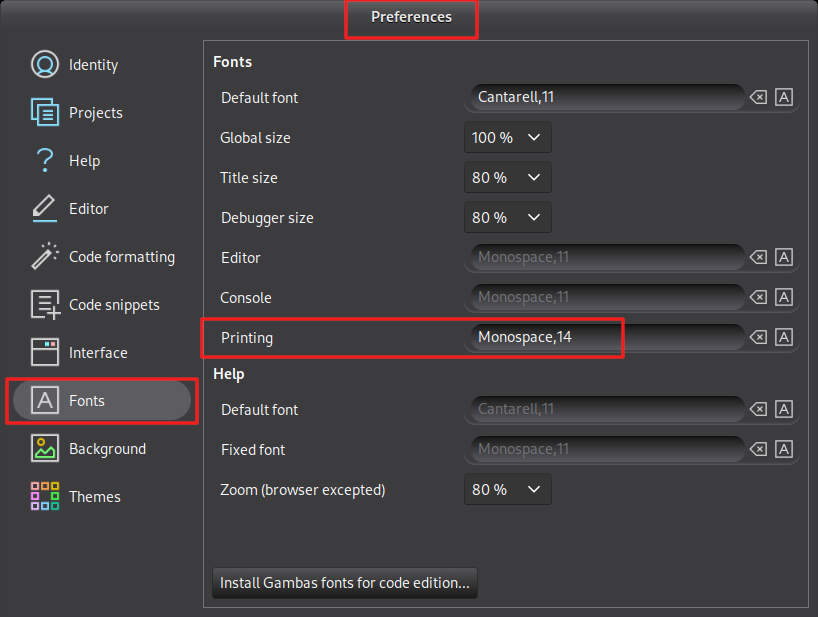The width and height of the screenshot is (818, 617).
Task: Clear the Help Default font value
Action: (x=759, y=409)
